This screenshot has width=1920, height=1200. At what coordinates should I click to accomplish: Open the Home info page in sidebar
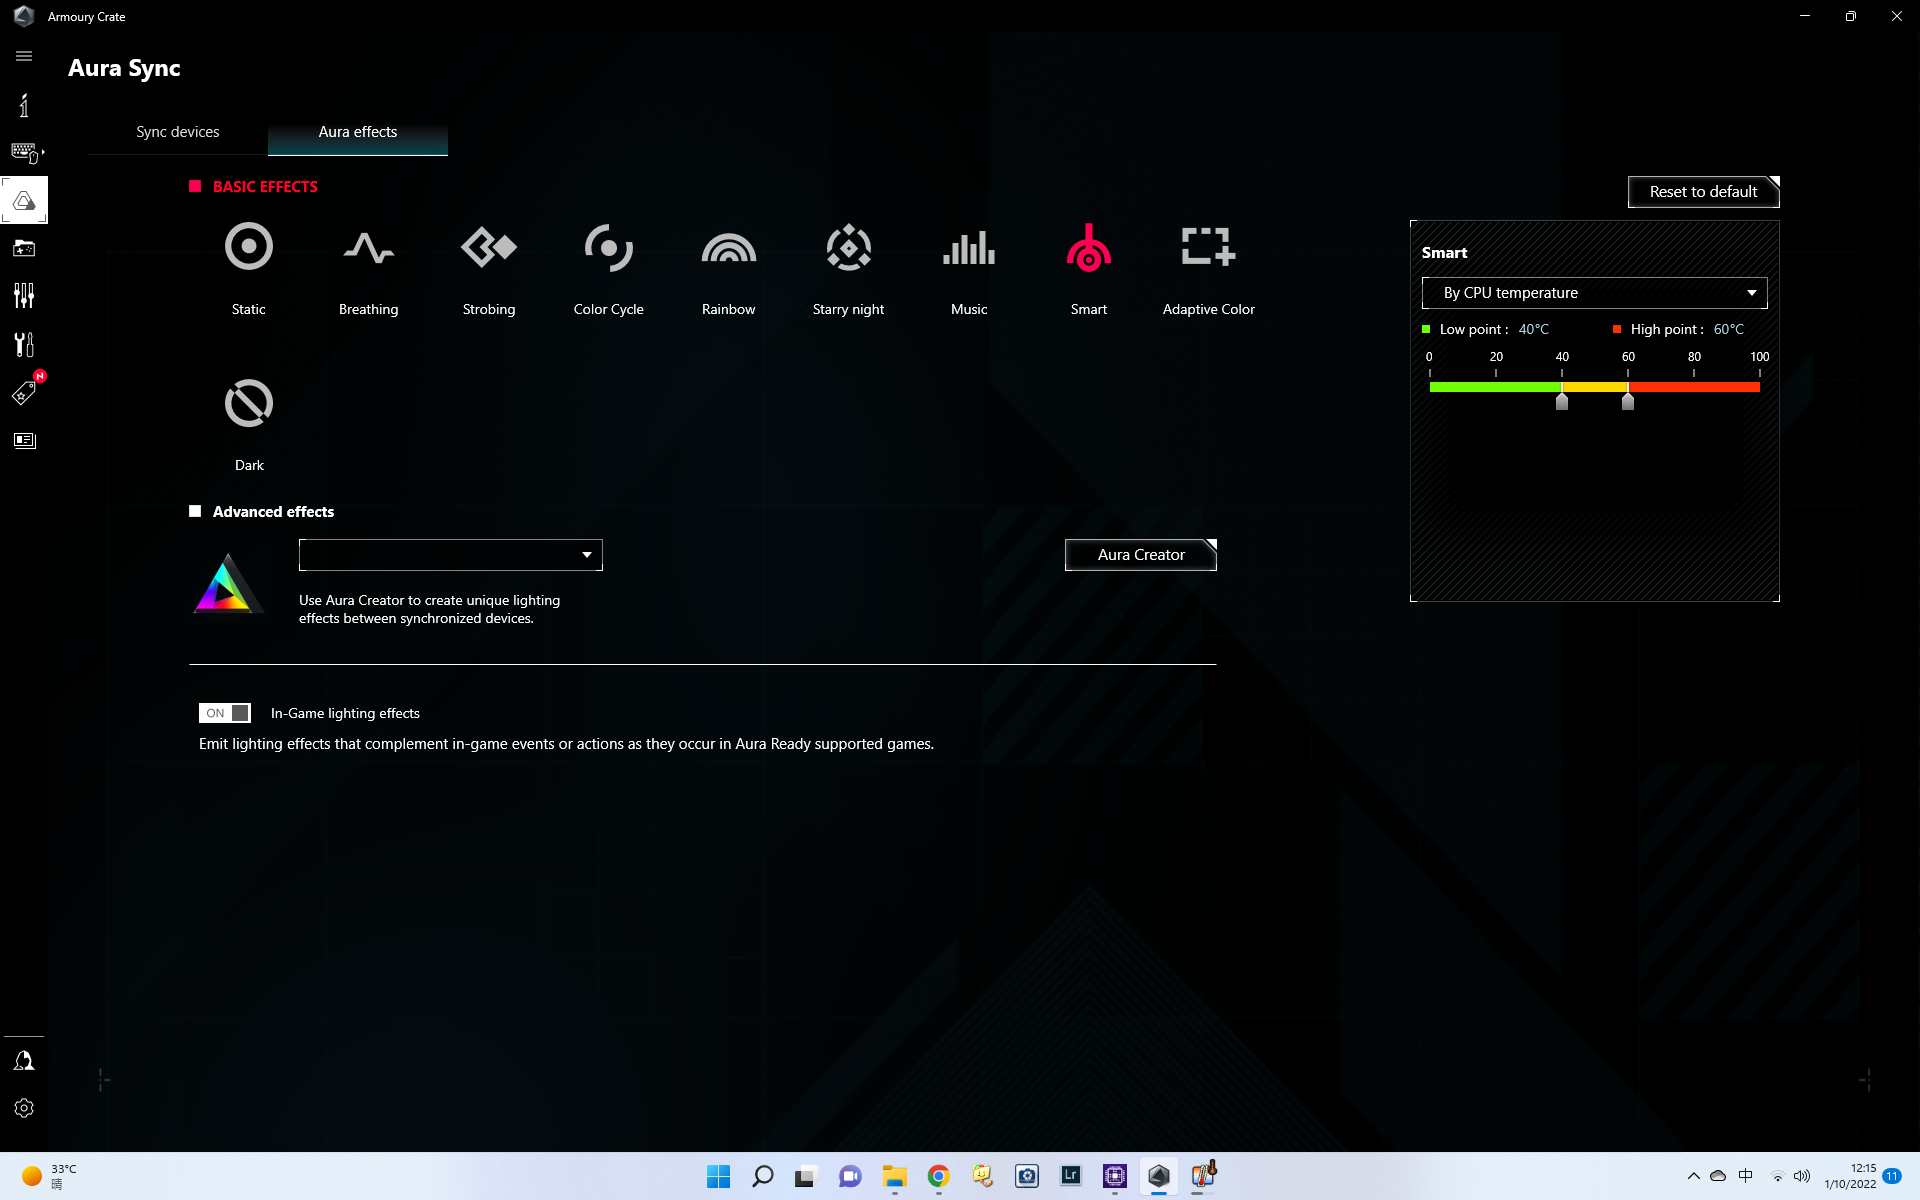[x=24, y=105]
